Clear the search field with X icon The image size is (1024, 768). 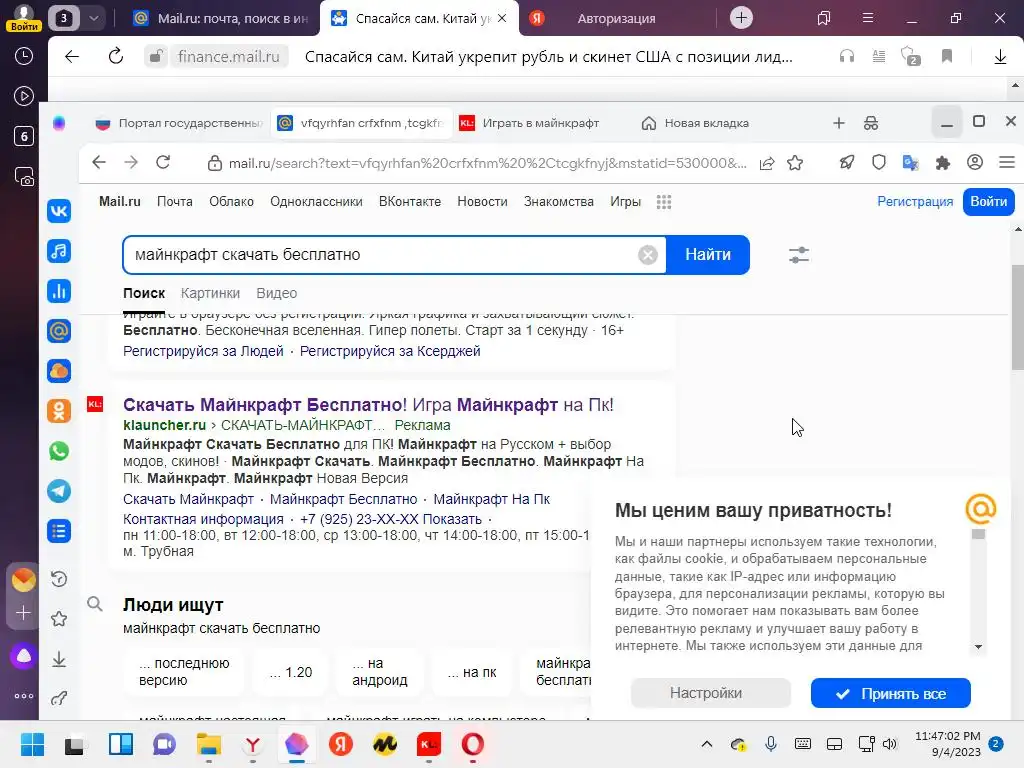pos(648,255)
